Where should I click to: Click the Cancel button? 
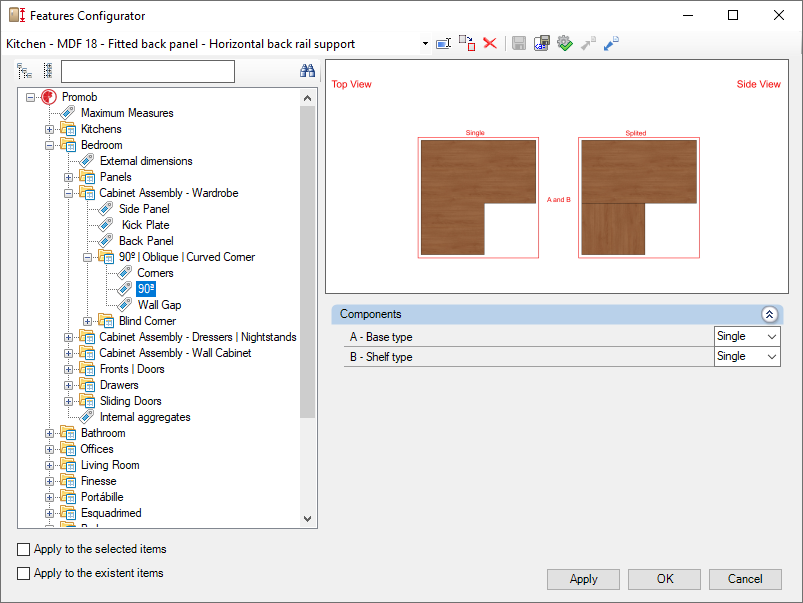tap(745, 579)
